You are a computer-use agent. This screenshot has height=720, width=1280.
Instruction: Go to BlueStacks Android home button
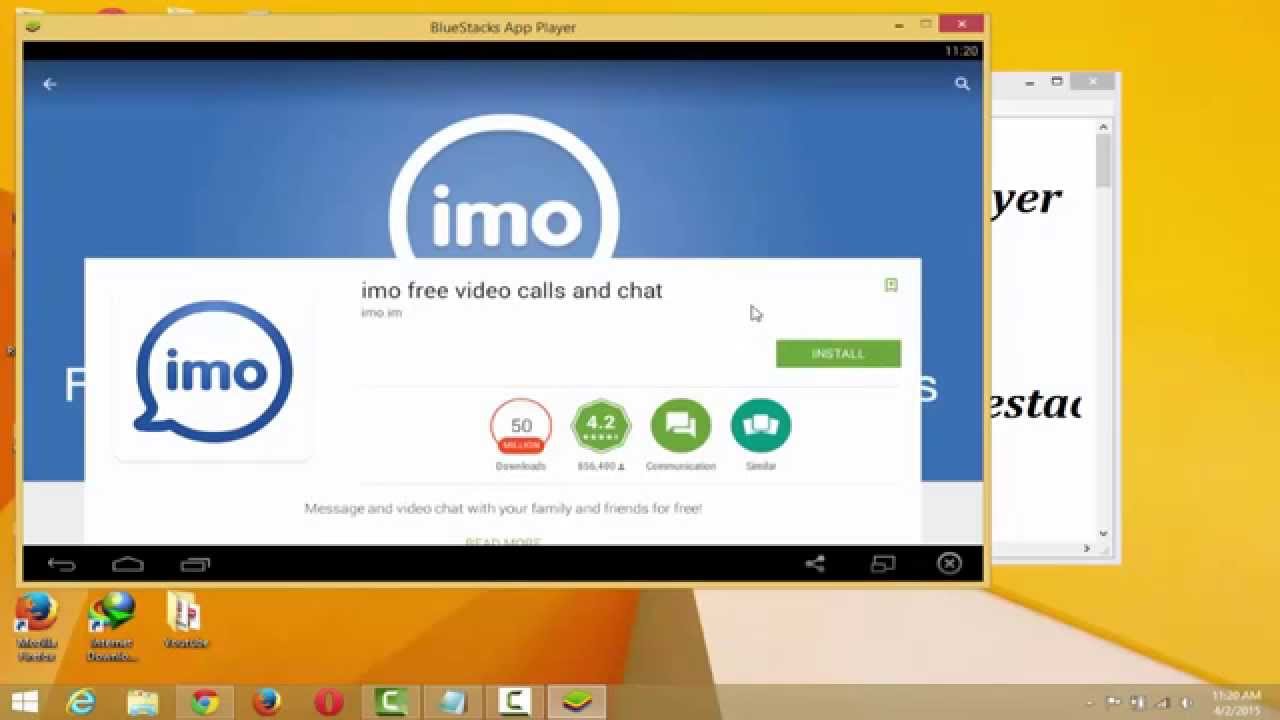click(x=128, y=565)
